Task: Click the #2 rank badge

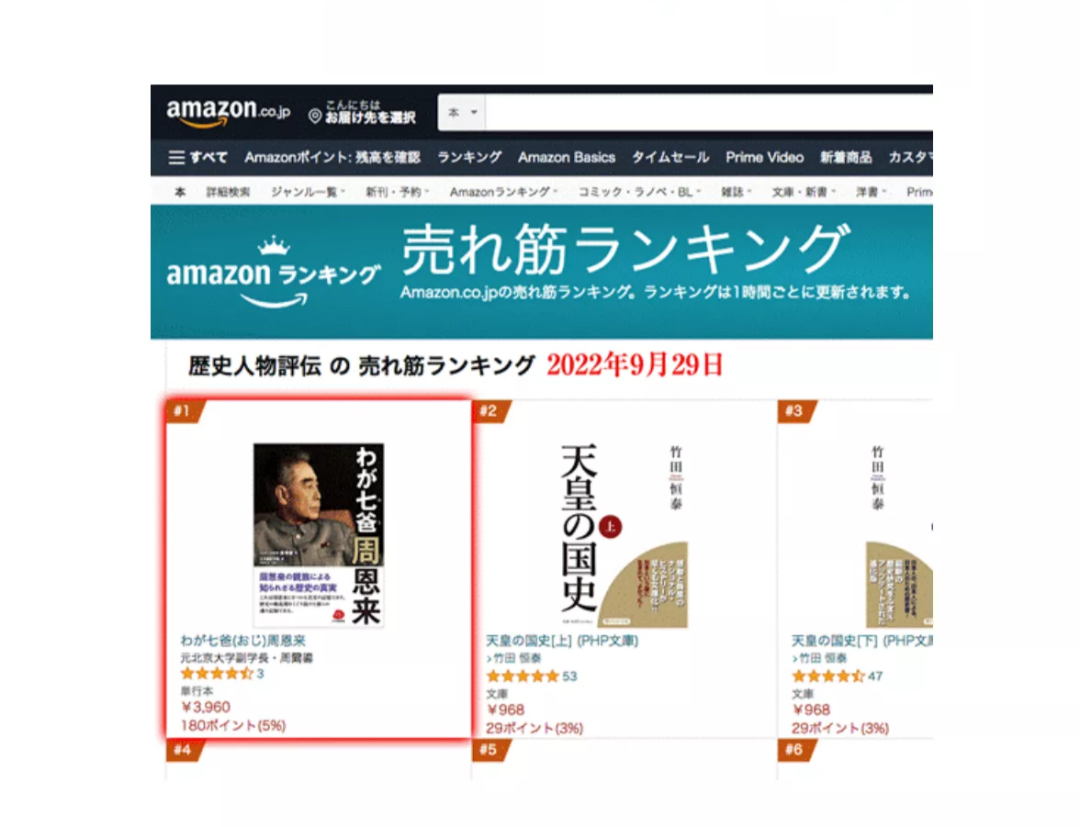Action: coord(490,411)
